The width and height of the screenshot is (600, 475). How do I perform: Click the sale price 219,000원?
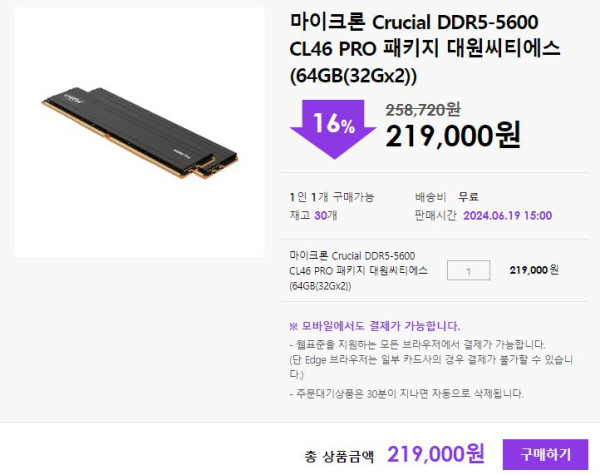click(x=453, y=135)
